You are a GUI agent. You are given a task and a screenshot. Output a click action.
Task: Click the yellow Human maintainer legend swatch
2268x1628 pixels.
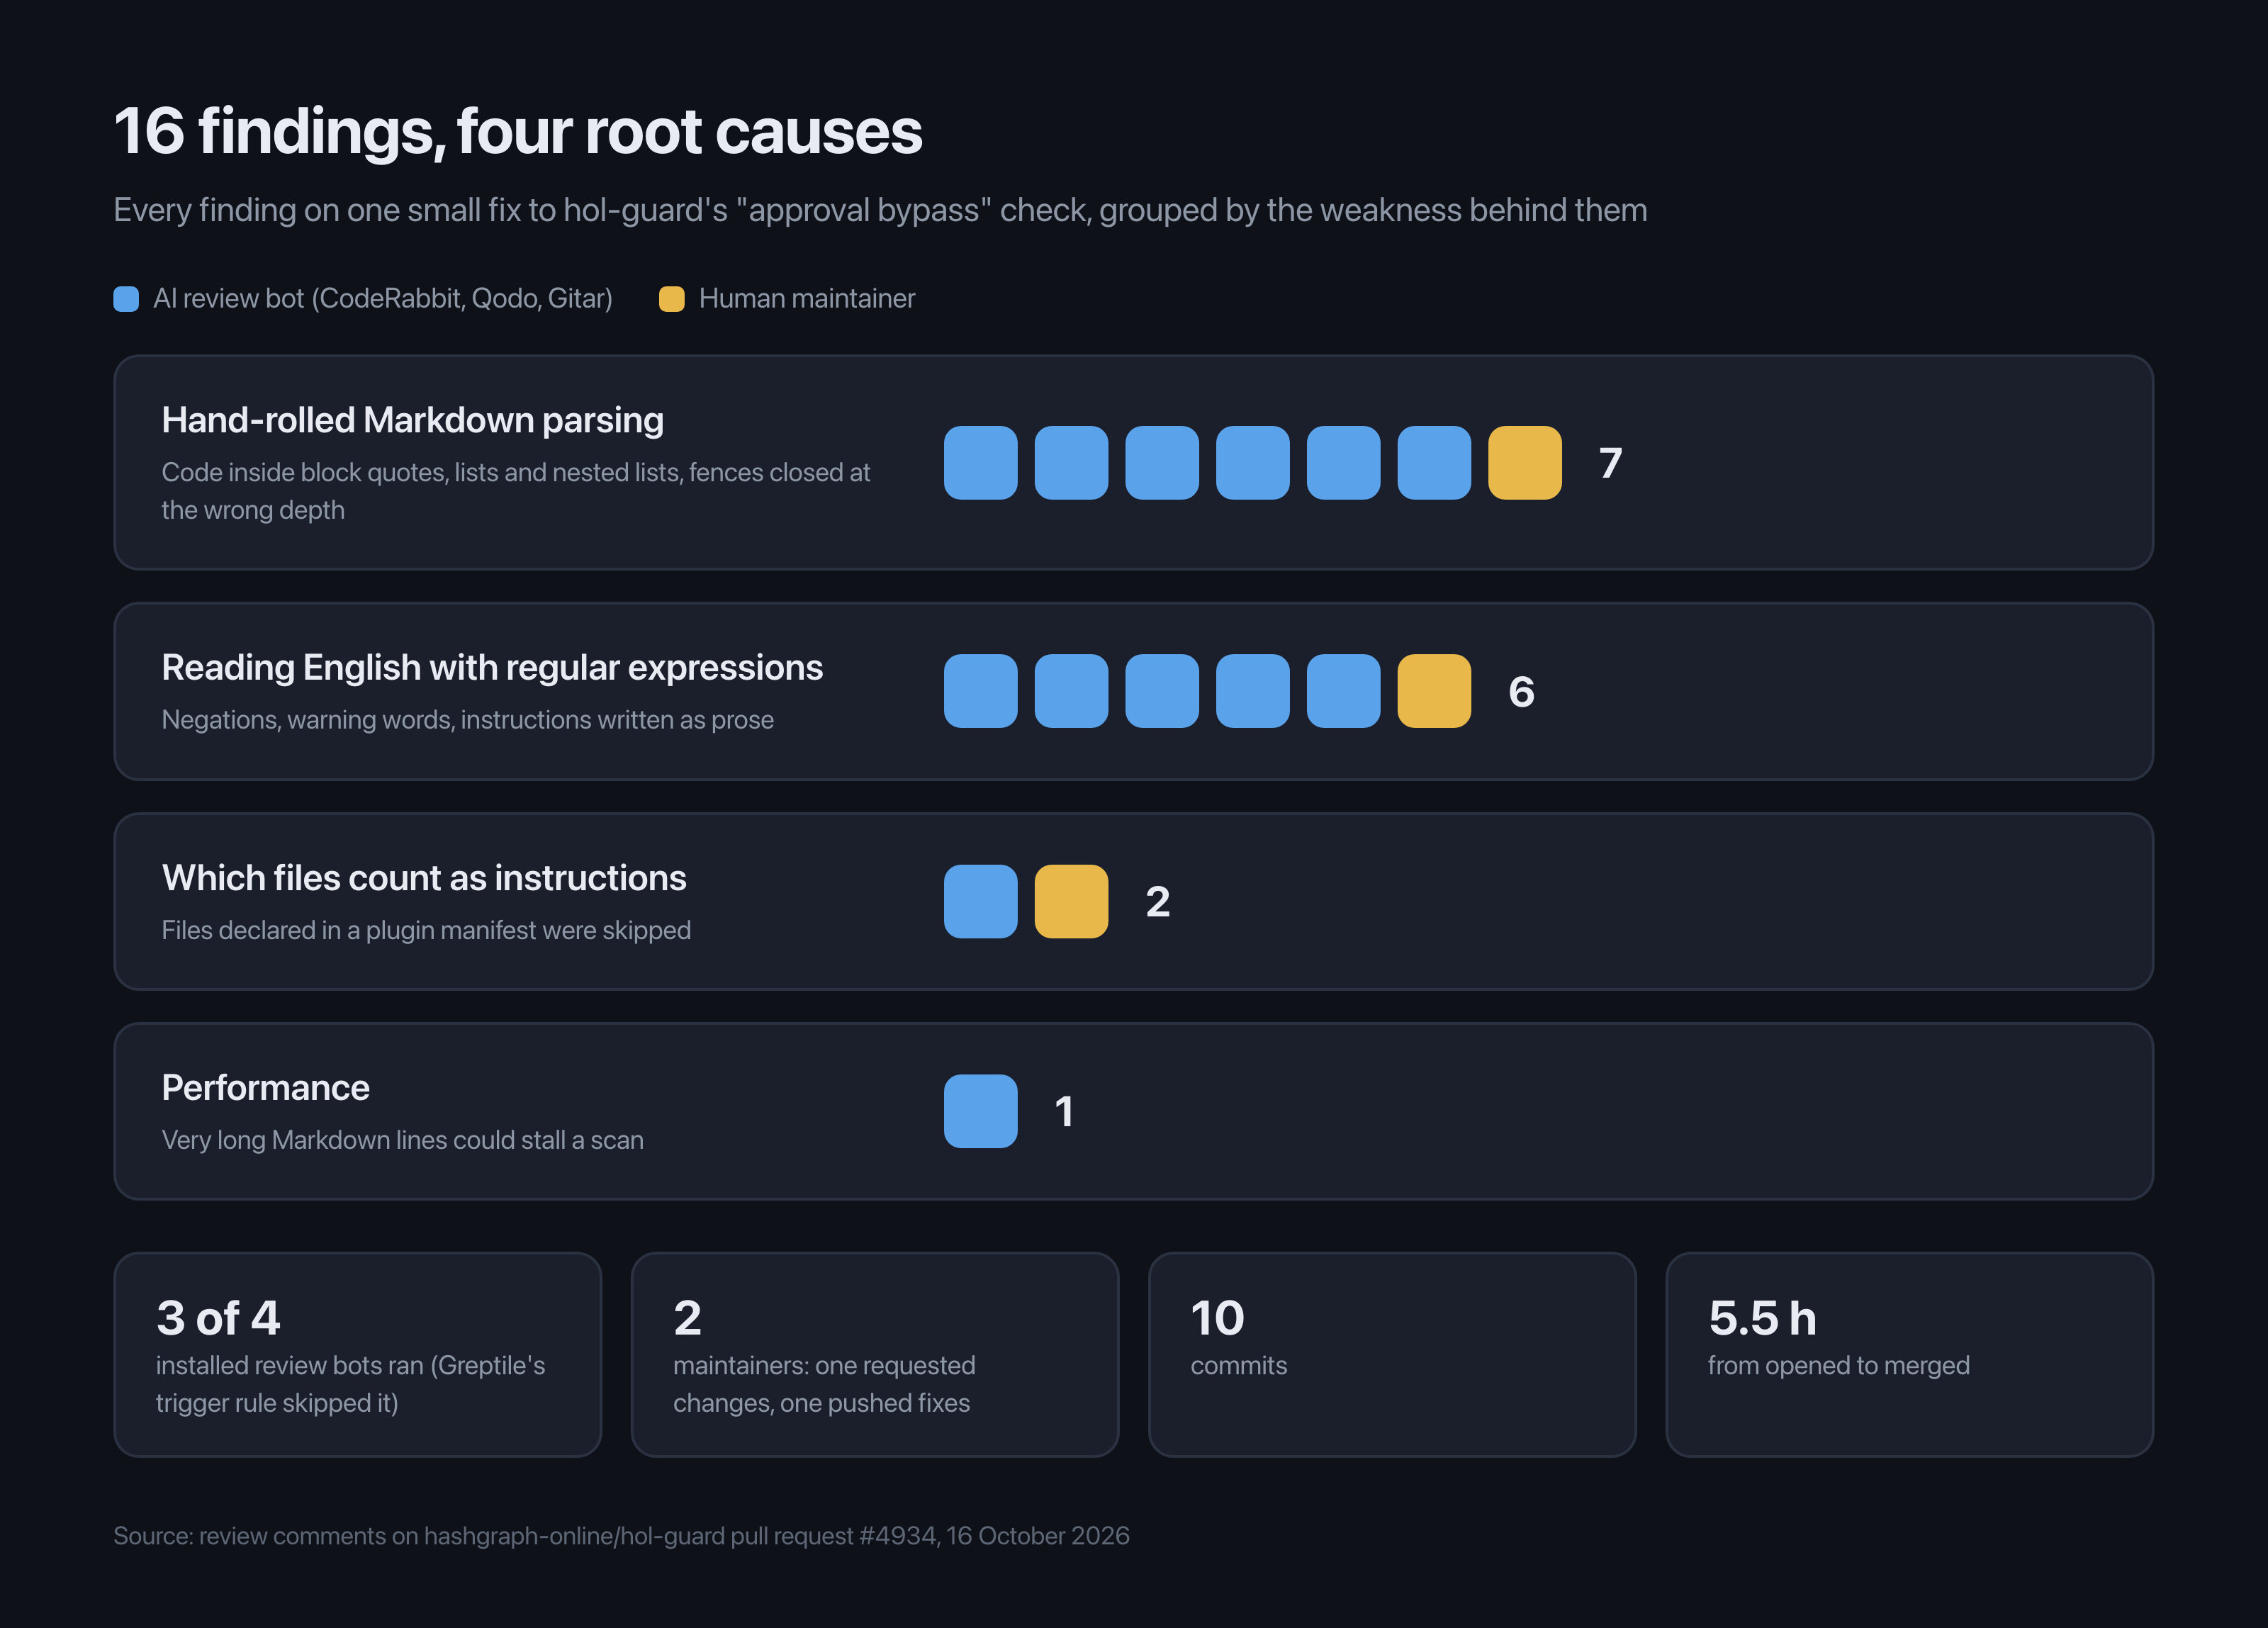coord(672,299)
